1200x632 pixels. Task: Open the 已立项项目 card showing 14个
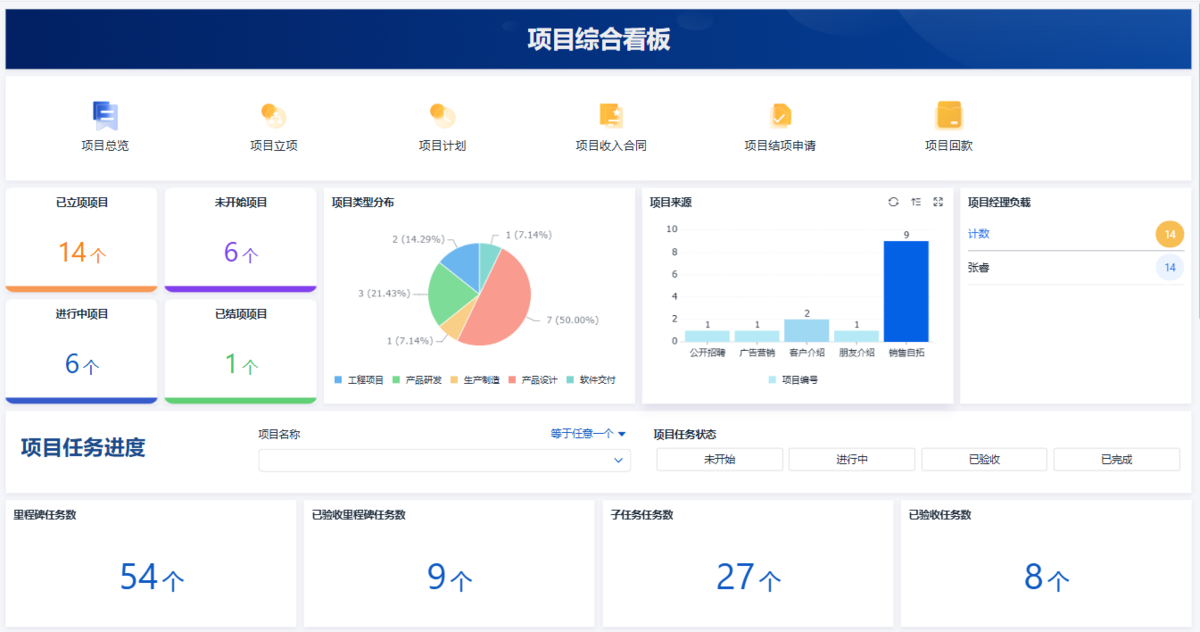pos(81,239)
